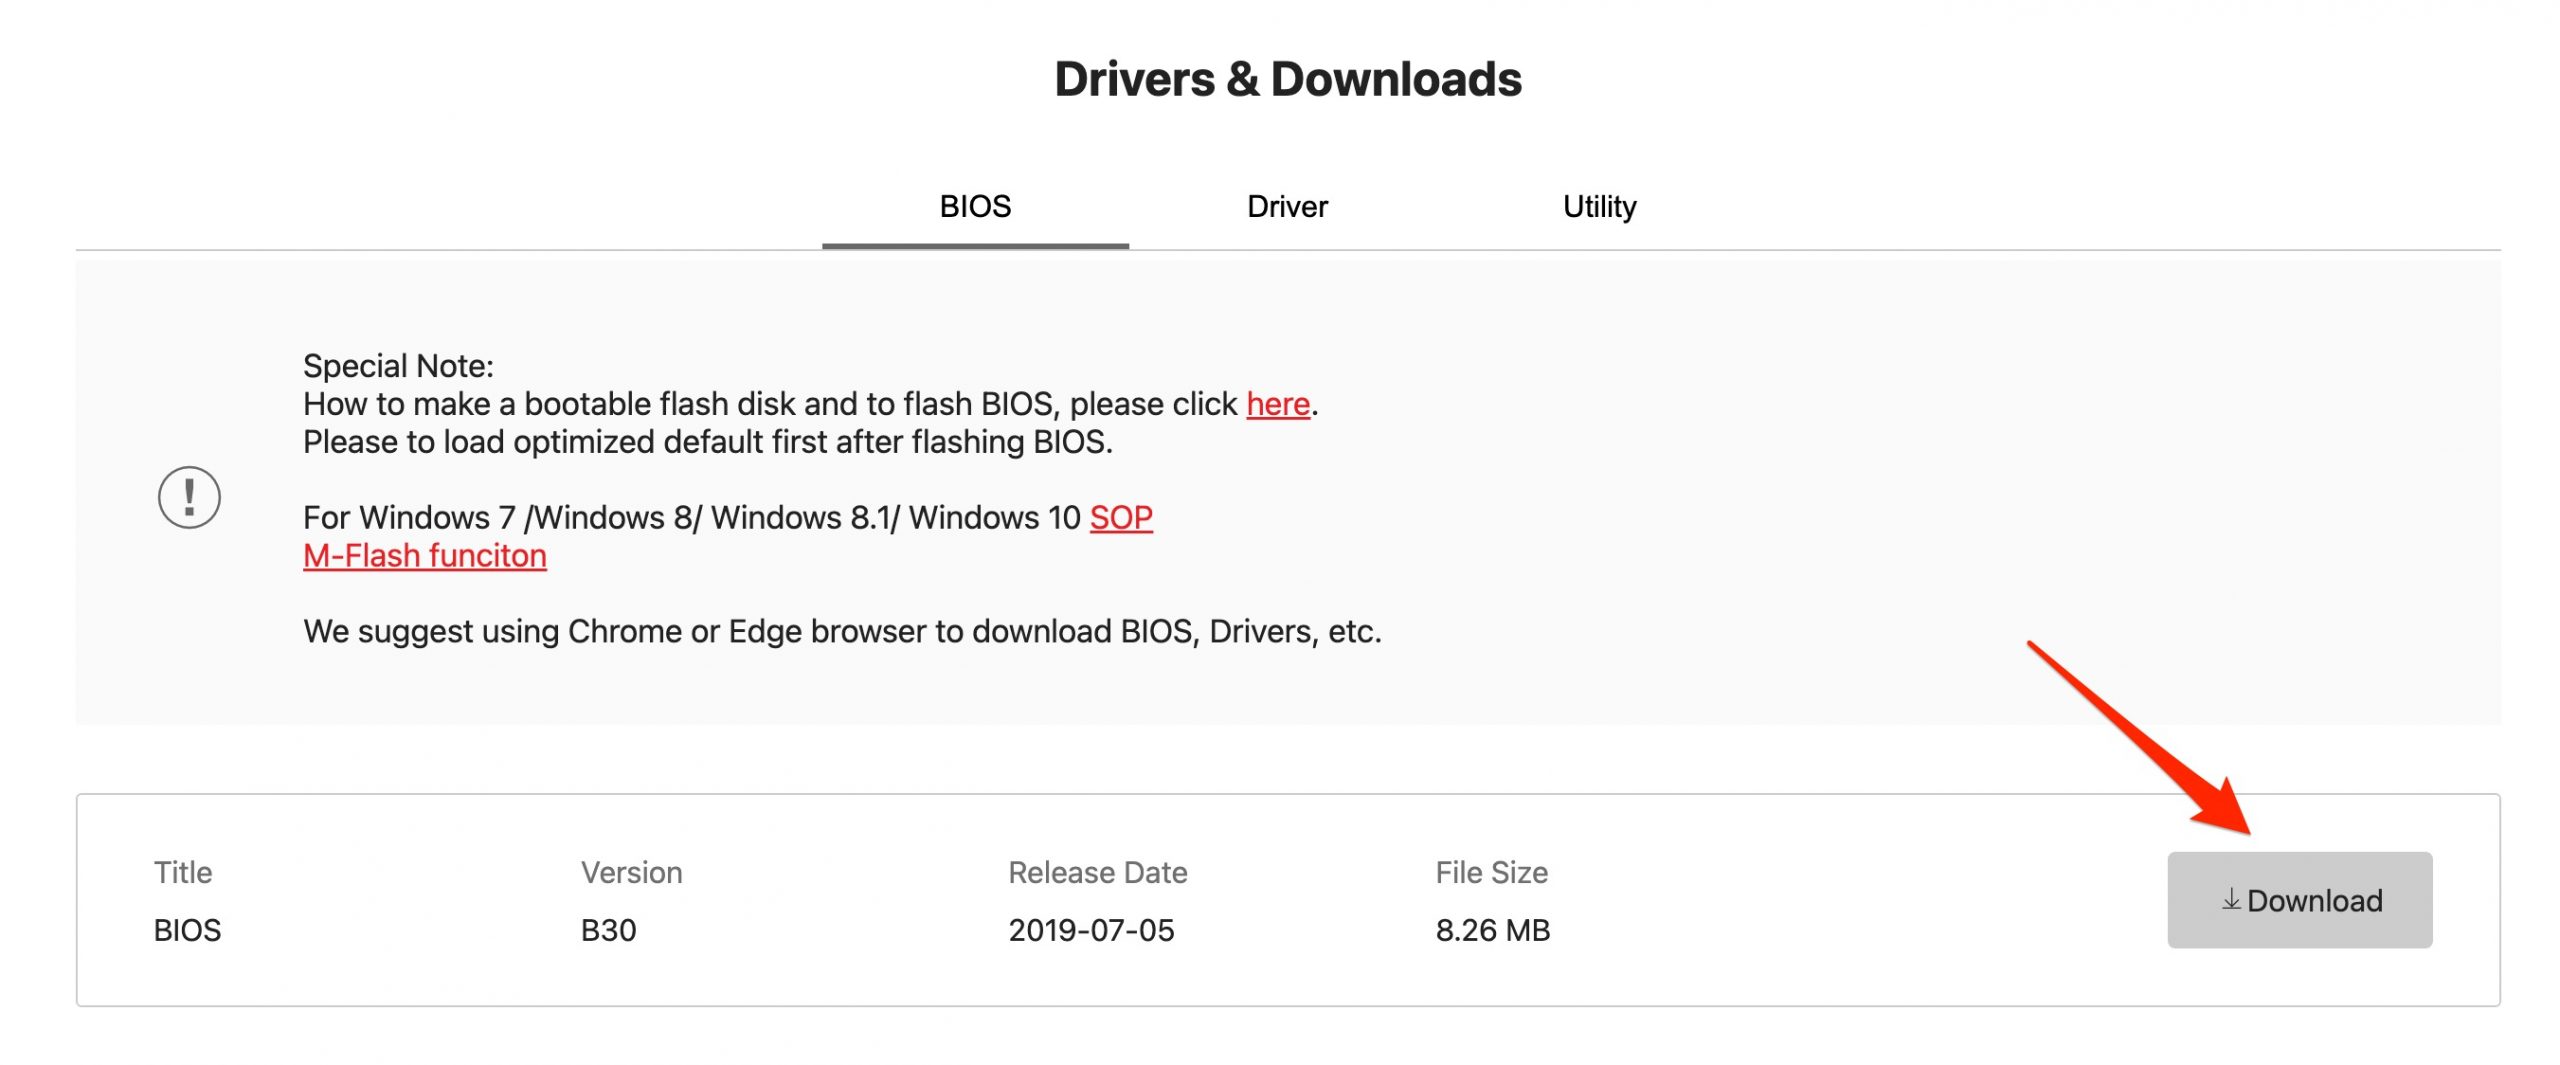
Task: Click the 'load optimized default' instruction line
Action: click(708, 442)
